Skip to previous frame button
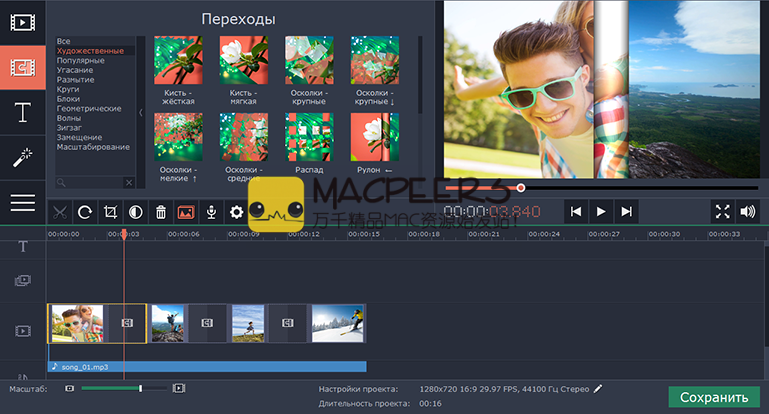Image resolution: width=769 pixels, height=414 pixels. coord(576,211)
